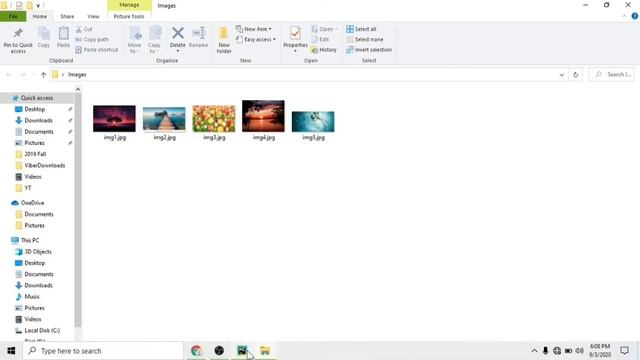
Task: Click Cut in Clipboard group
Action: 84,29
